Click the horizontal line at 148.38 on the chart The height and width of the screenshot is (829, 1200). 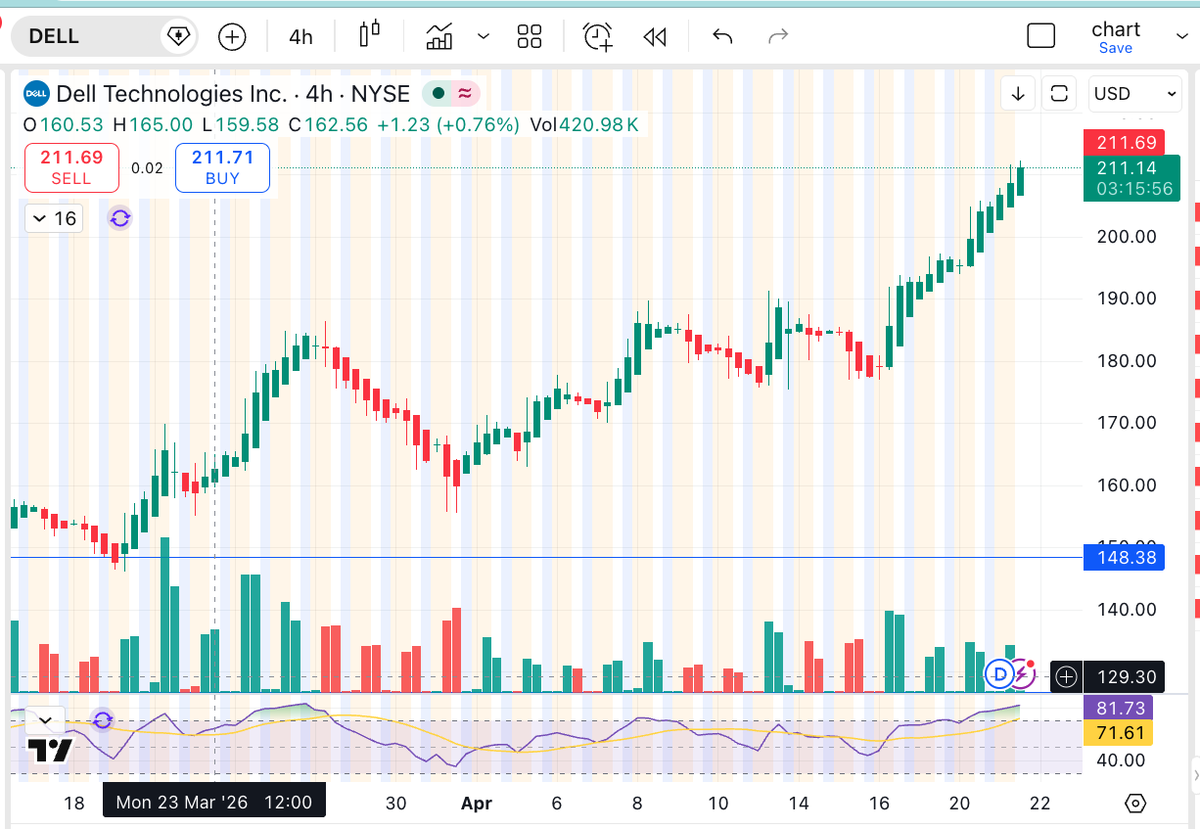[546, 557]
